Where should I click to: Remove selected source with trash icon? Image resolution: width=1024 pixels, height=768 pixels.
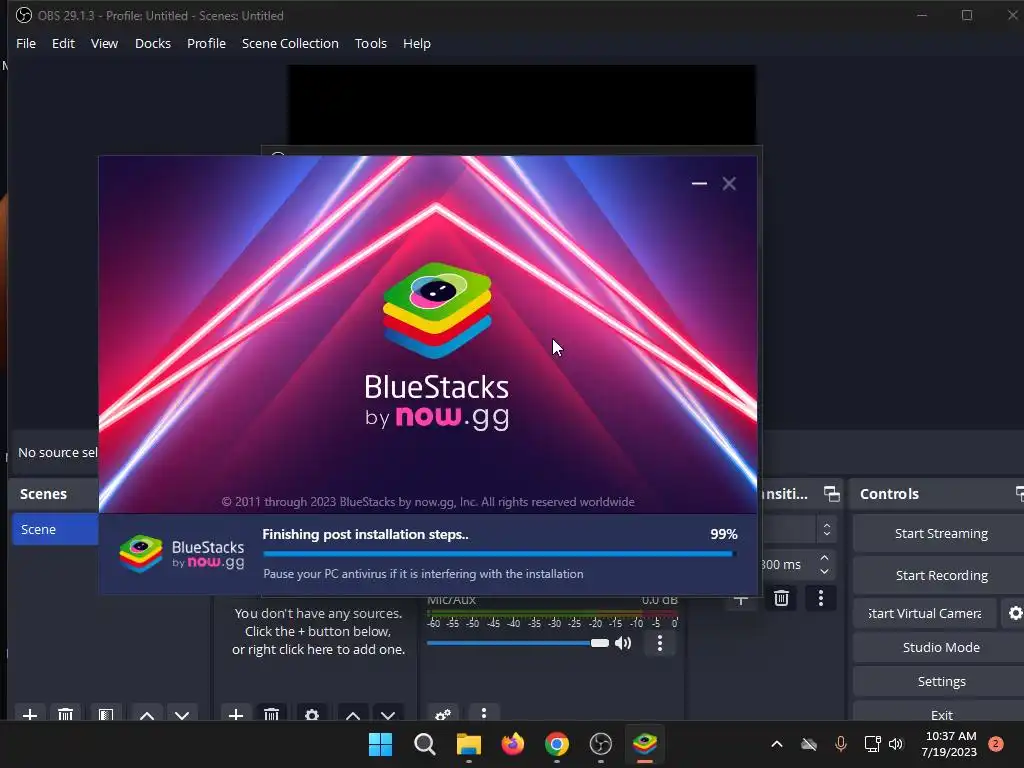pos(271,715)
